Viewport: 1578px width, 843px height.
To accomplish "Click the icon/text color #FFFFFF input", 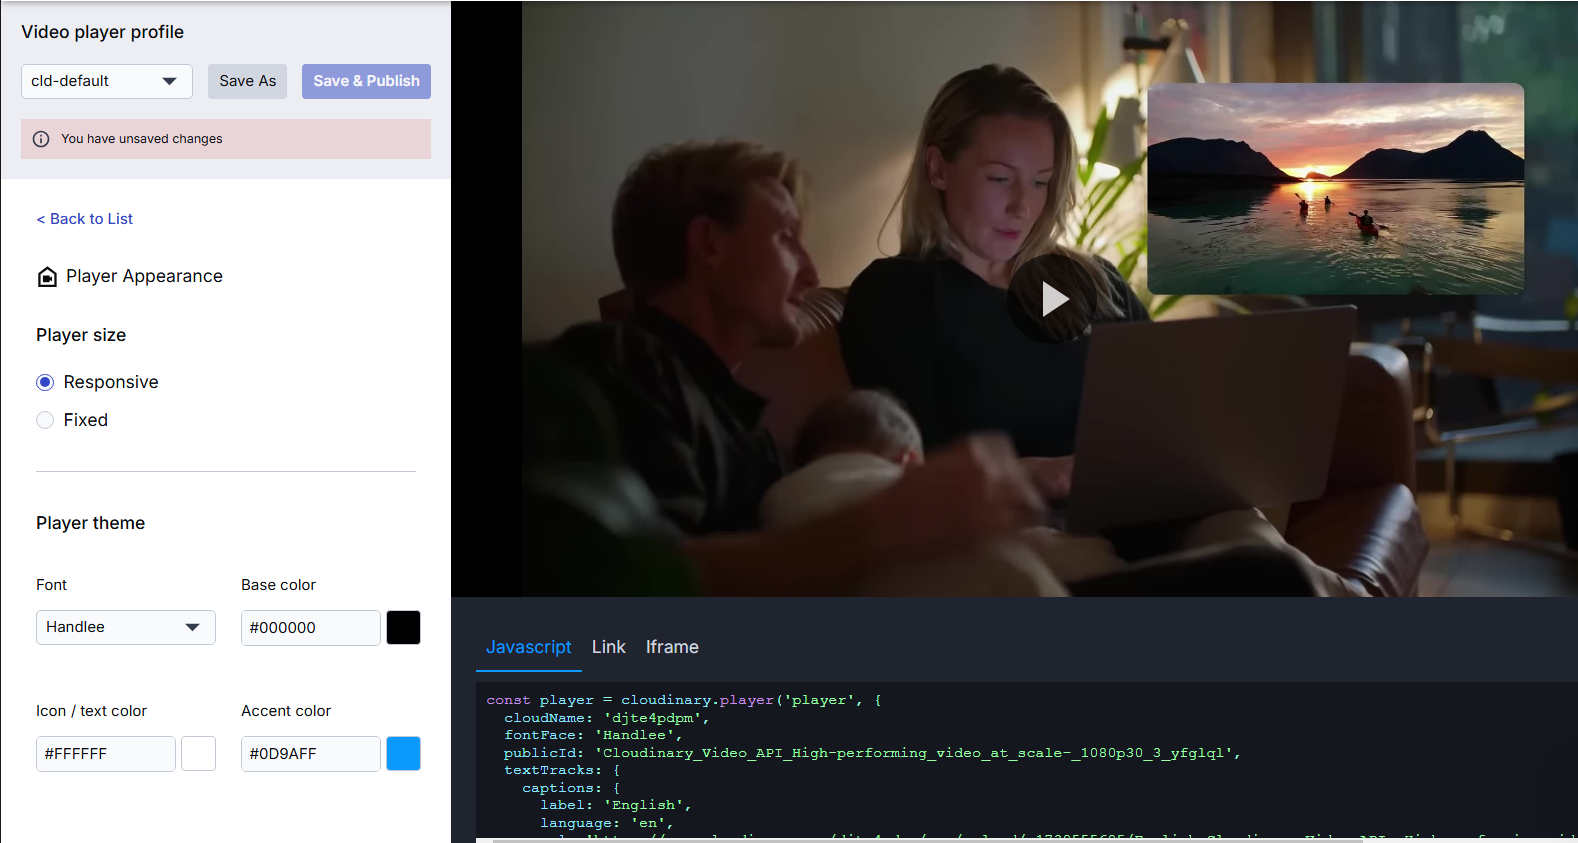I will point(106,753).
